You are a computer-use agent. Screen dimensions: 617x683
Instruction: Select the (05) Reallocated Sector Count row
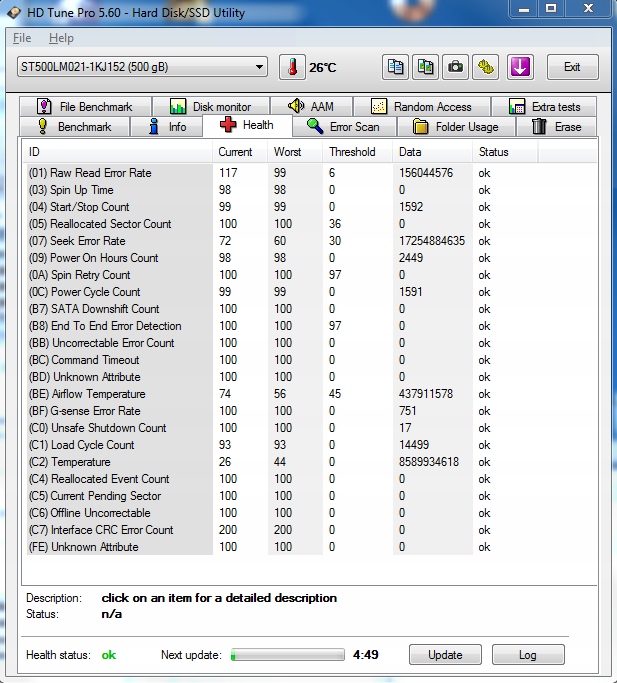coord(282,224)
